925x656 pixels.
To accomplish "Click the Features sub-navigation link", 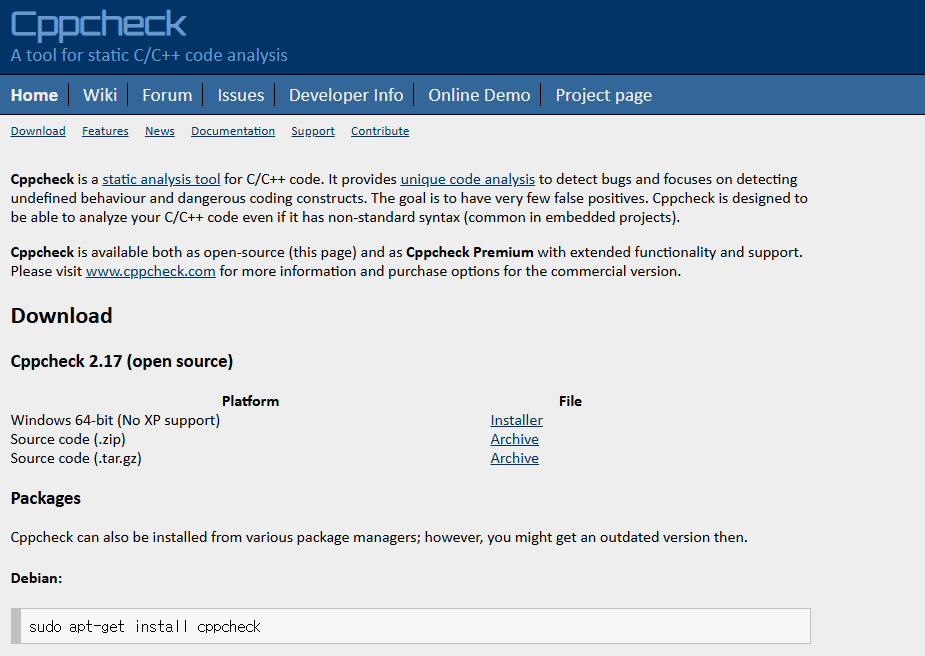I will tap(105, 131).
